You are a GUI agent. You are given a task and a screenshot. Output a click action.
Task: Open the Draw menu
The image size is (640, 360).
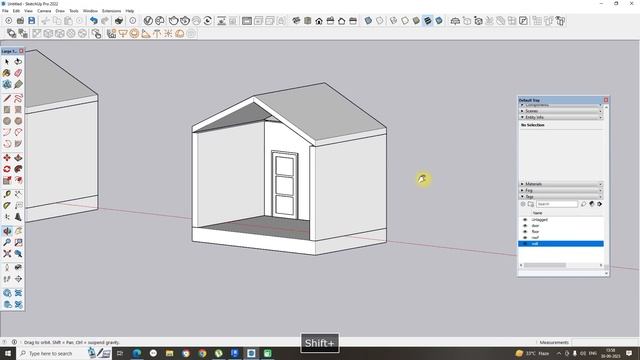pyautogui.click(x=60, y=11)
